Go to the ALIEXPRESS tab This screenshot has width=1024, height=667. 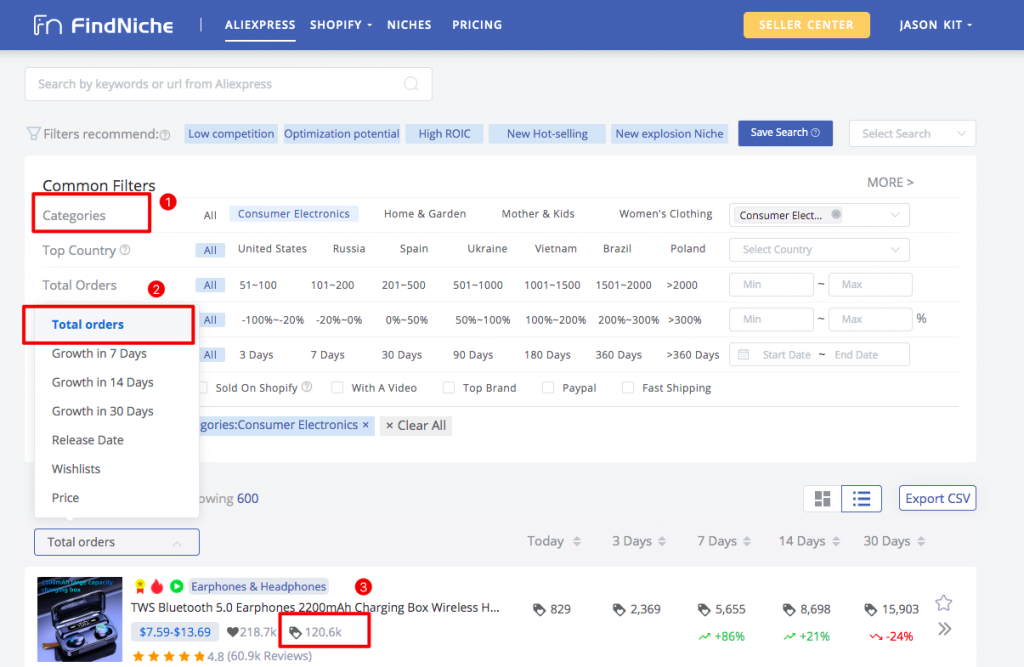[260, 25]
